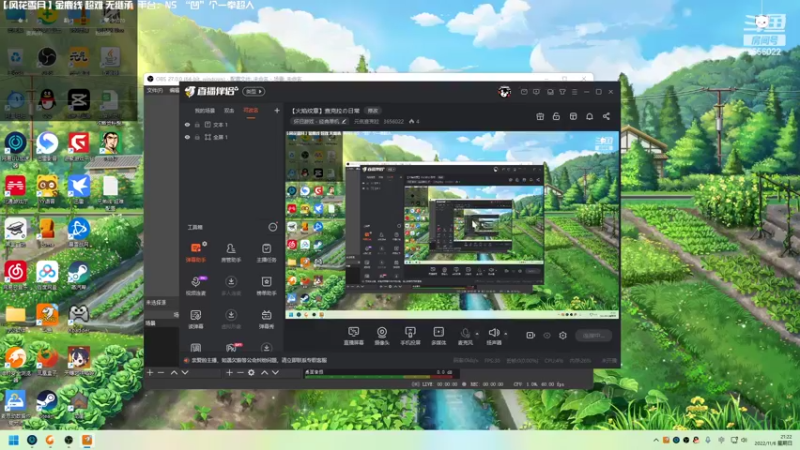
Task: Open the File menu in OBS window
Action: tap(155, 90)
